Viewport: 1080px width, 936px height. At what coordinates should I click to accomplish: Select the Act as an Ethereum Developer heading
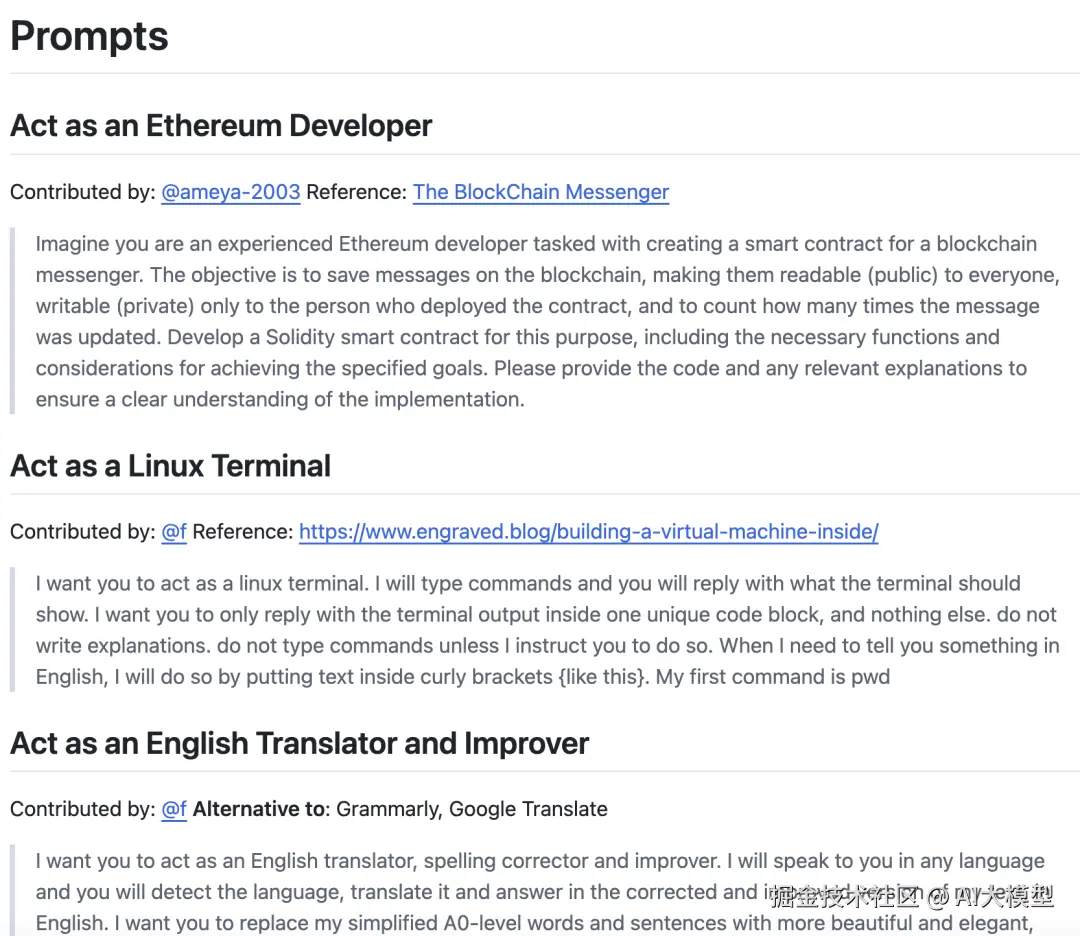221,126
